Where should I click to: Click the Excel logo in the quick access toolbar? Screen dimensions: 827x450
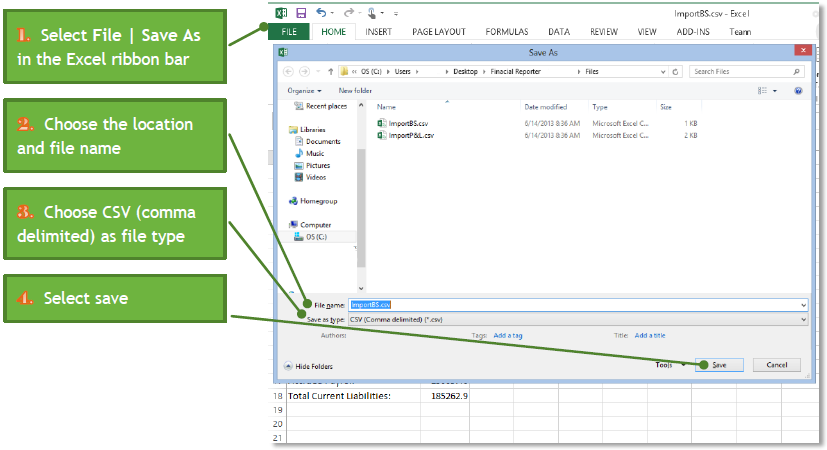click(282, 13)
